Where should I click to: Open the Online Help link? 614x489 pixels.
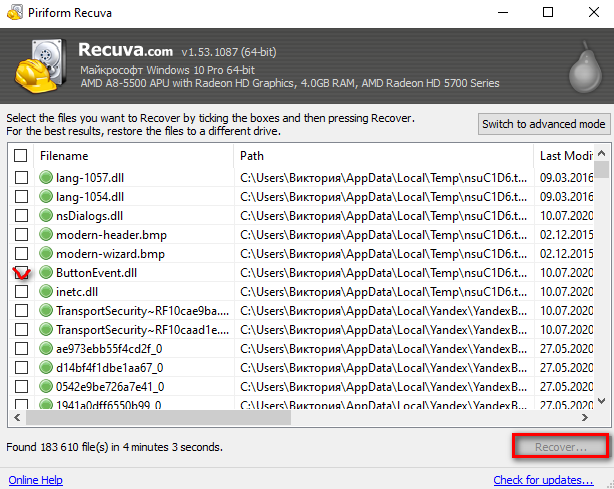click(x=36, y=480)
